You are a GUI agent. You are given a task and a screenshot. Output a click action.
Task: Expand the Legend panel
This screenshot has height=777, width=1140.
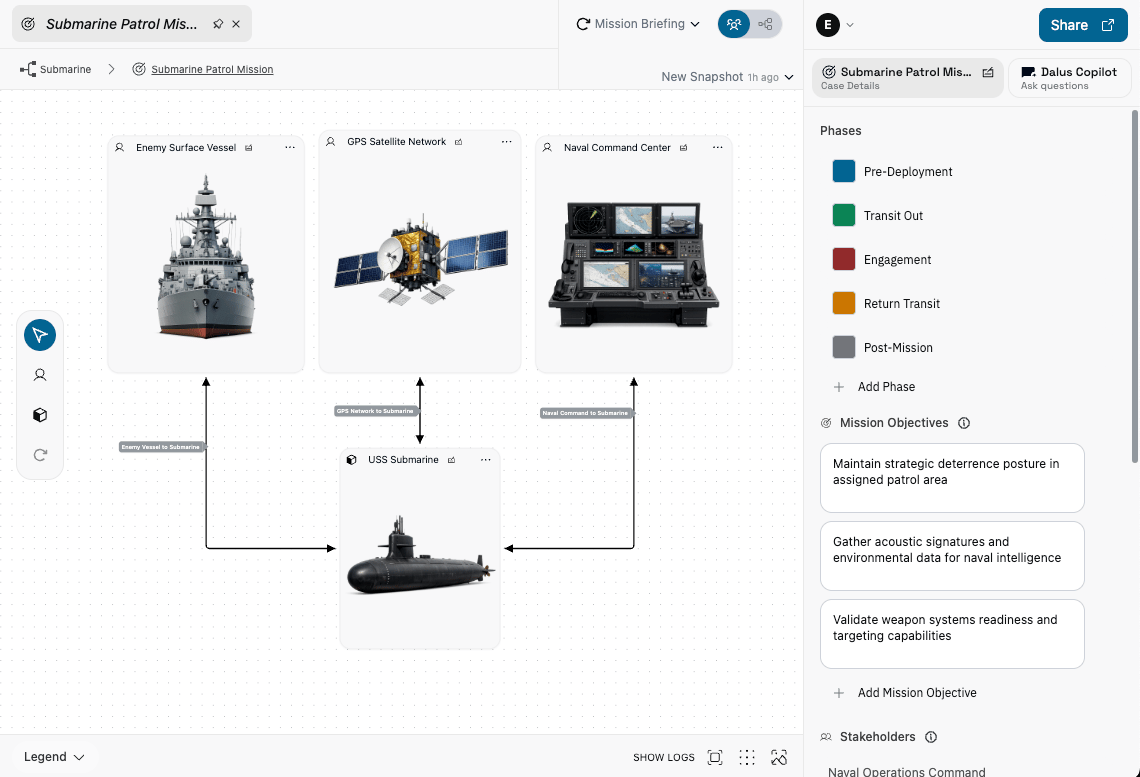pyautogui.click(x=55, y=757)
